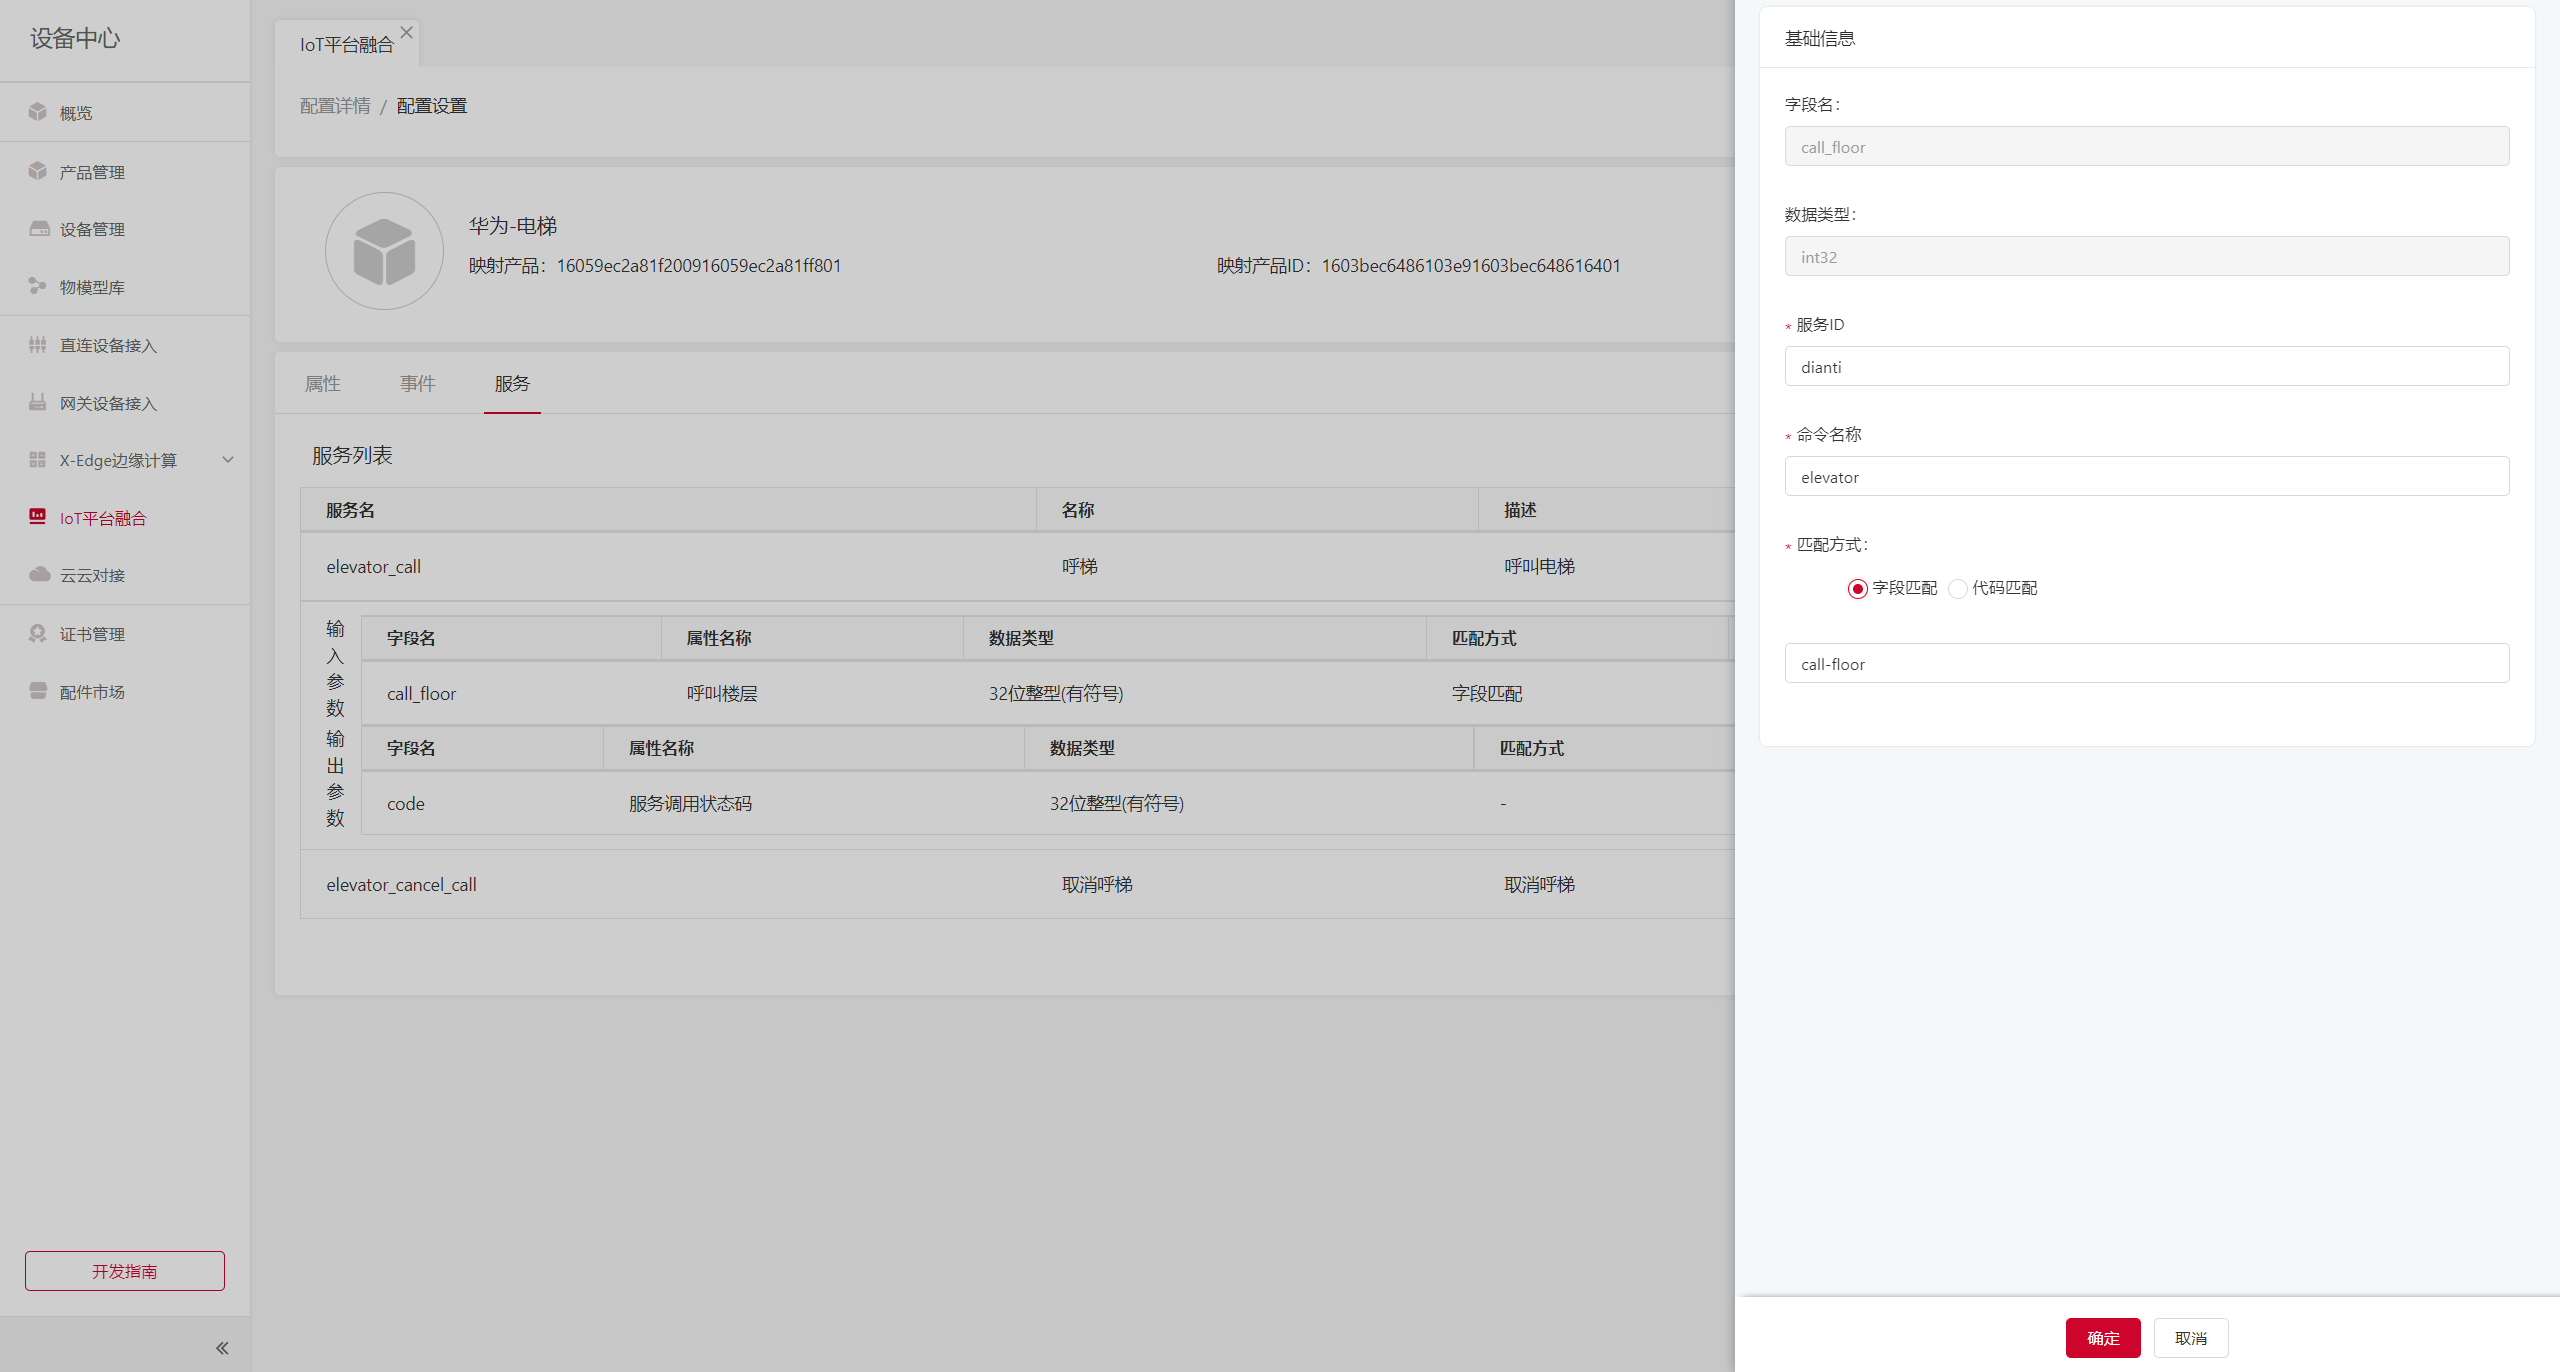Open the 开发指南 developer guide
Screen dimensions: 2560x1372
tap(125, 1271)
